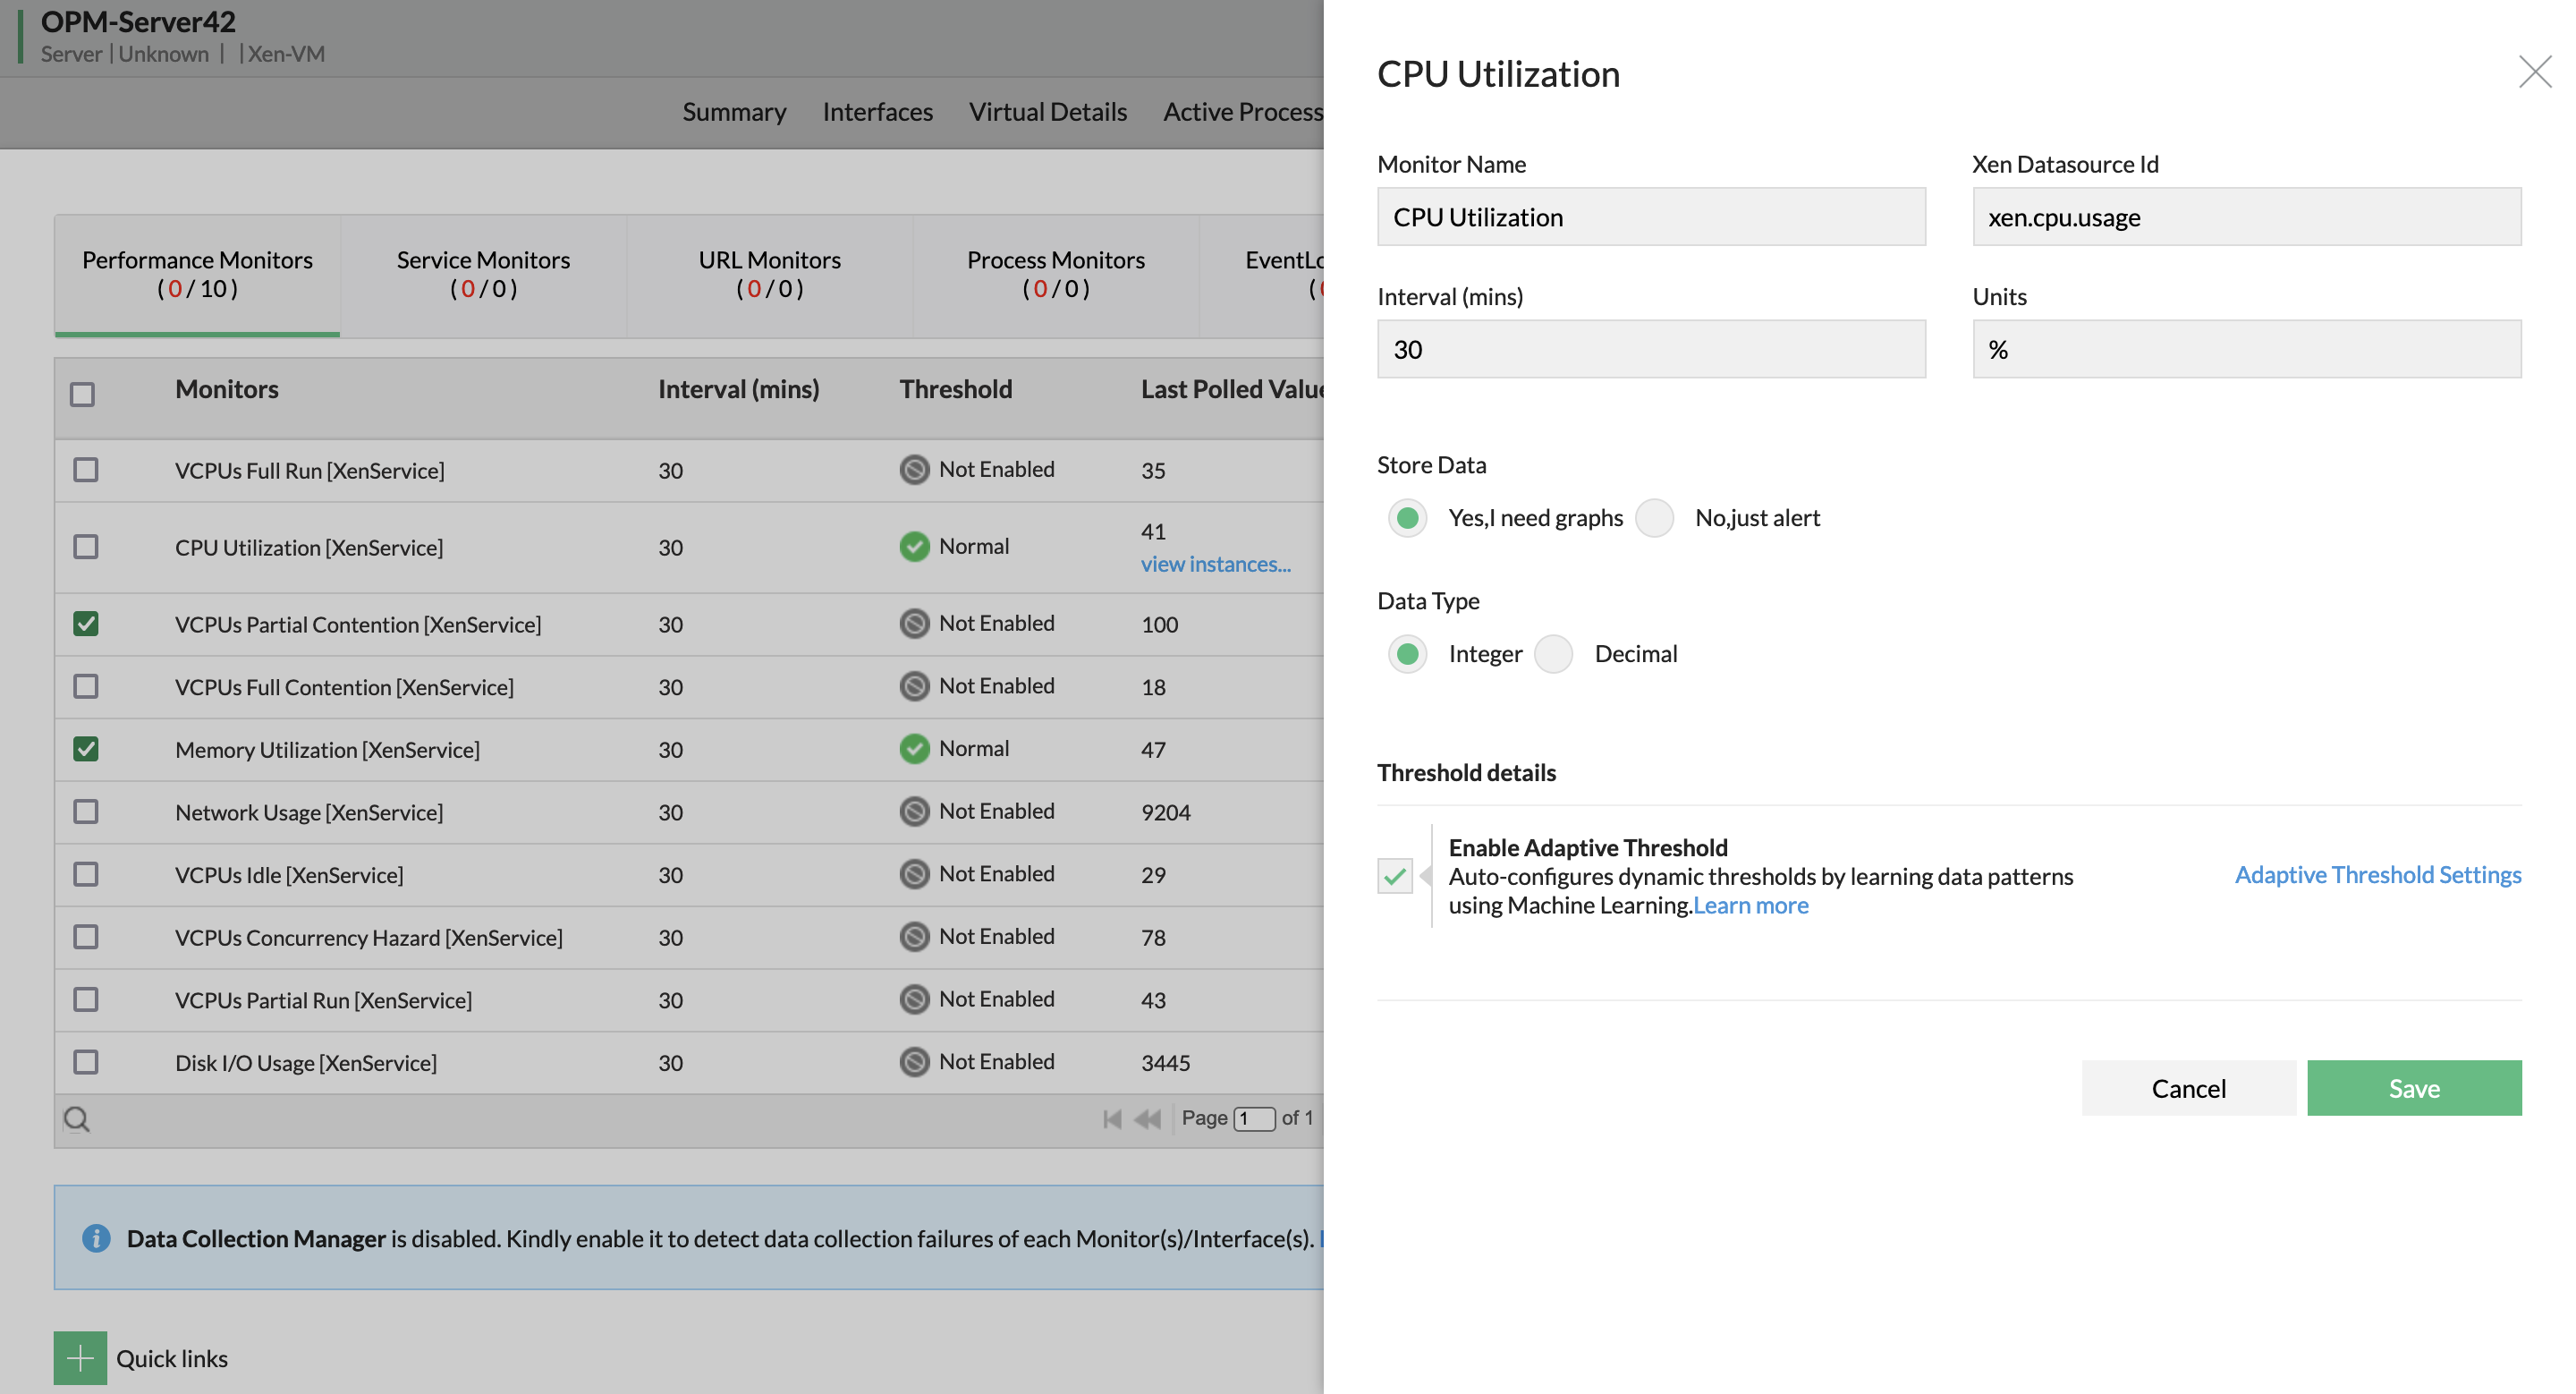
Task: Choose No, just alert radio option
Action: (1655, 518)
